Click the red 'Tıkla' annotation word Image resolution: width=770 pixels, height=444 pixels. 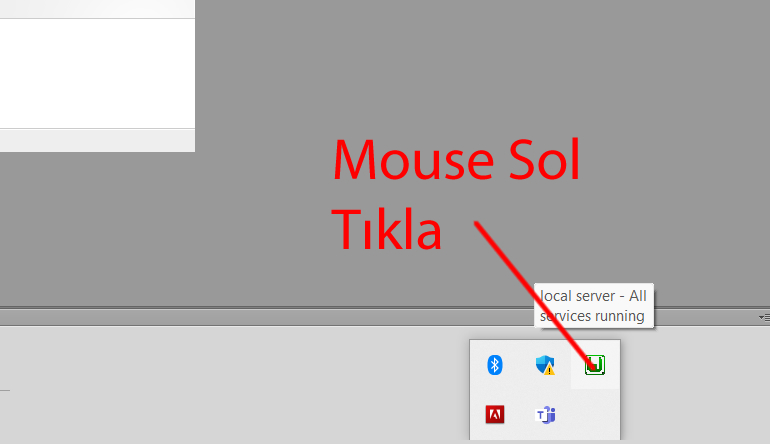pos(386,231)
